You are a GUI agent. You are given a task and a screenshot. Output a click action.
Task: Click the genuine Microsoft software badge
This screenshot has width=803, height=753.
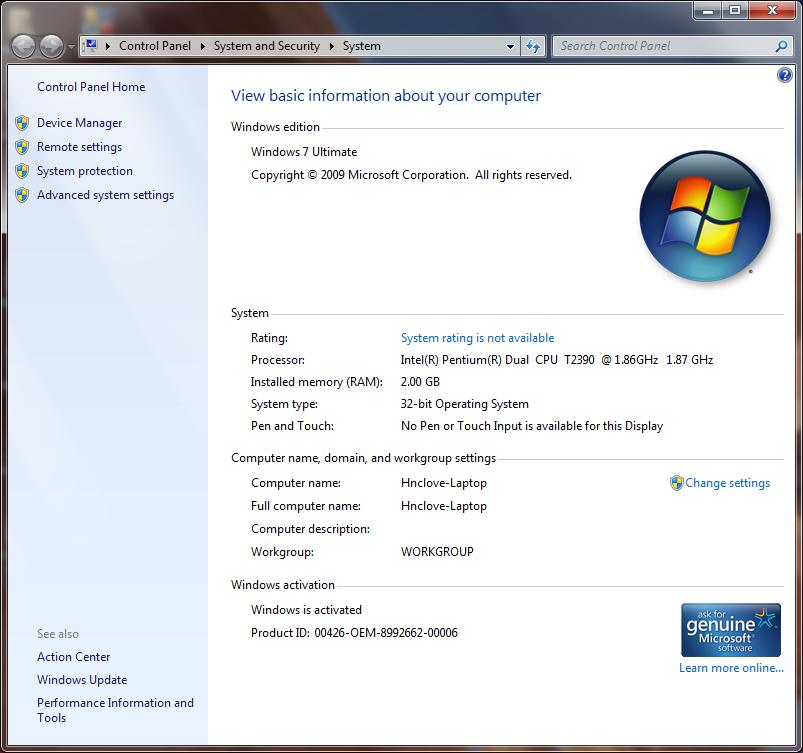(x=731, y=630)
